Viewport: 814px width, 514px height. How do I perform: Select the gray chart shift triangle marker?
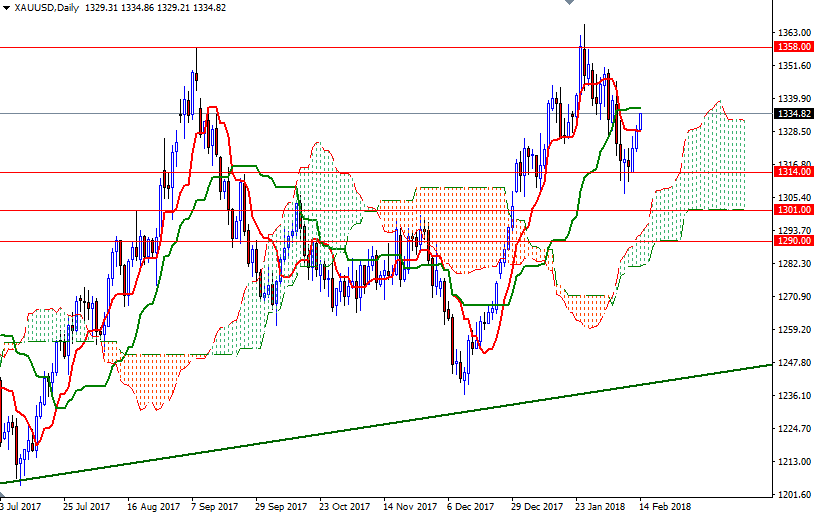[571, 4]
